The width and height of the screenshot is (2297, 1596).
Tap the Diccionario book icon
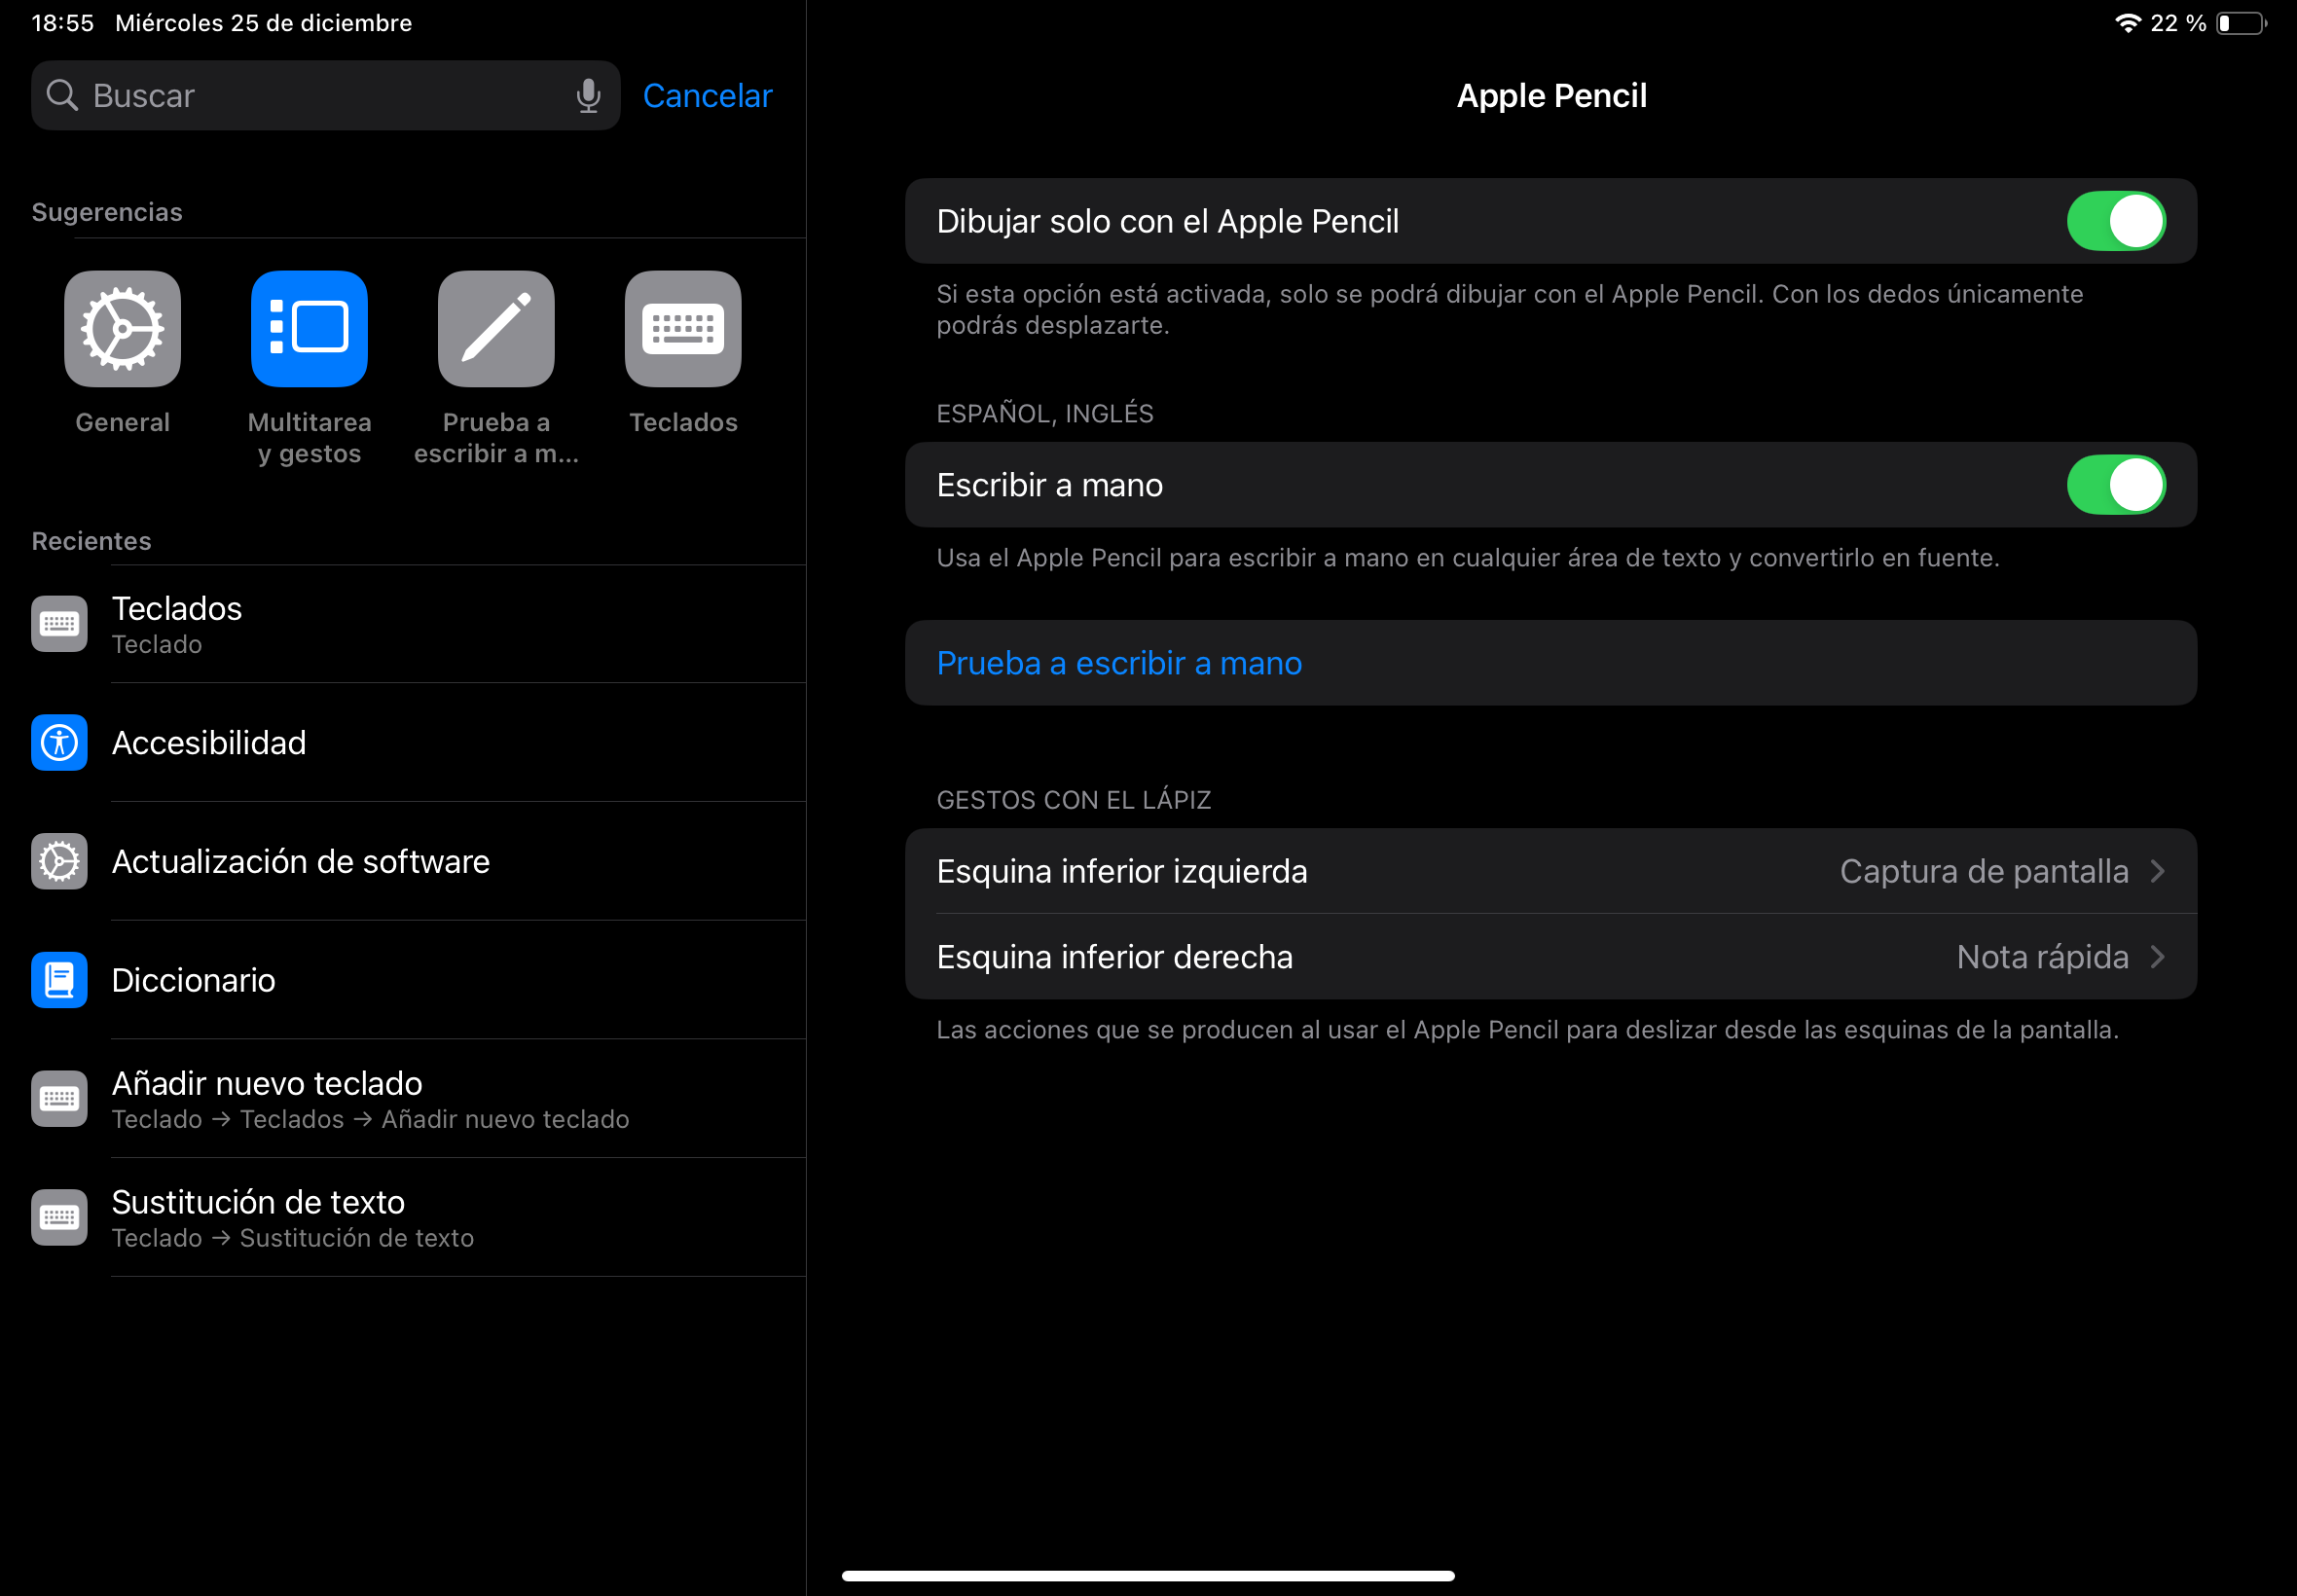click(59, 980)
